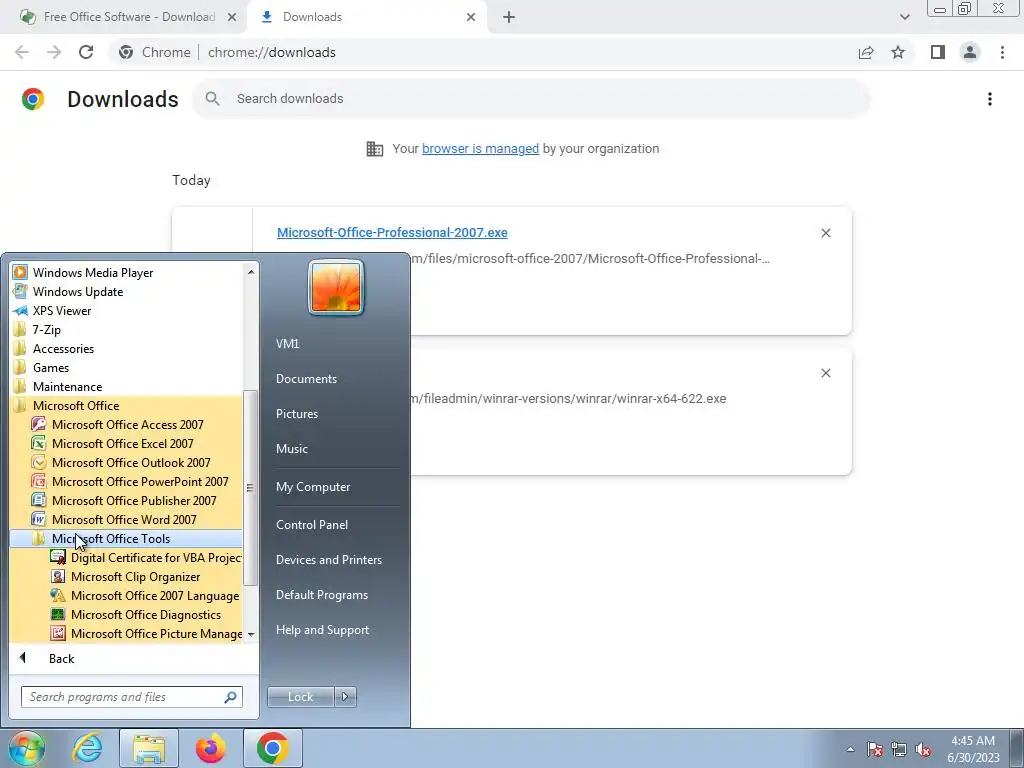Close the Free Office Software tab
Viewport: 1024px width, 768px height.
[x=232, y=17]
